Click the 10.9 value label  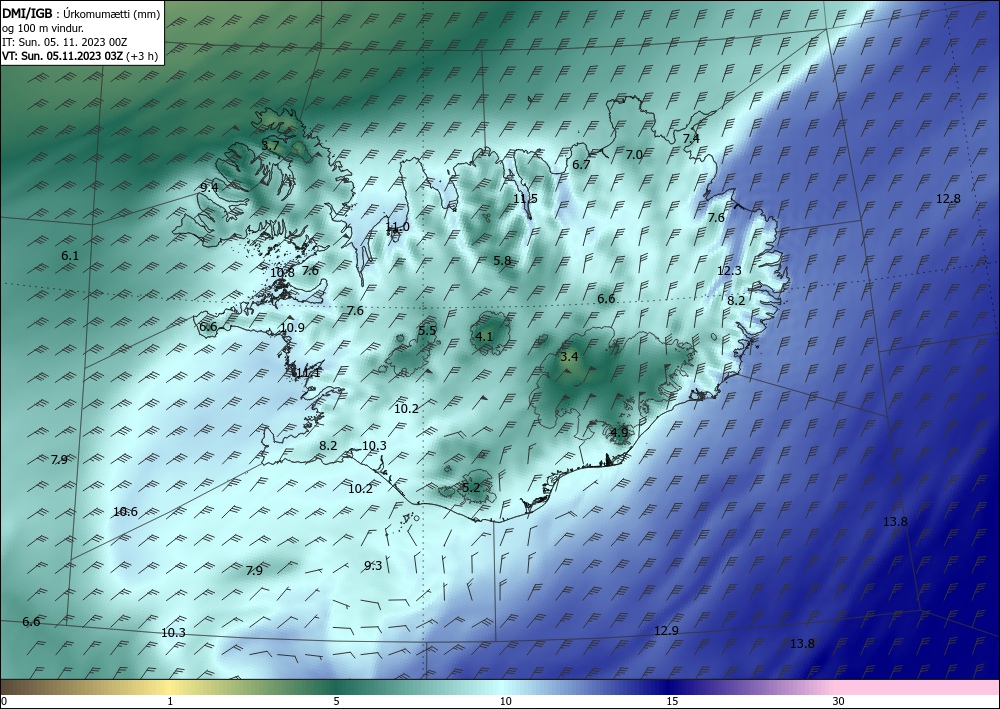(292, 328)
